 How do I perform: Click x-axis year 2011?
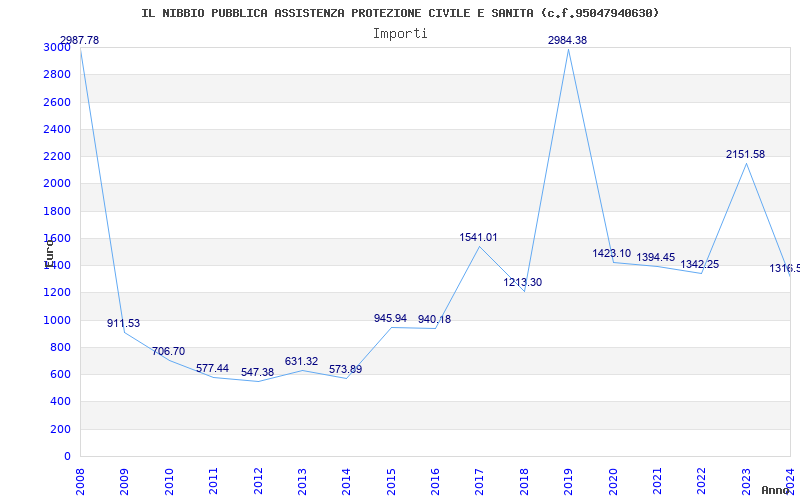pyautogui.click(x=213, y=481)
